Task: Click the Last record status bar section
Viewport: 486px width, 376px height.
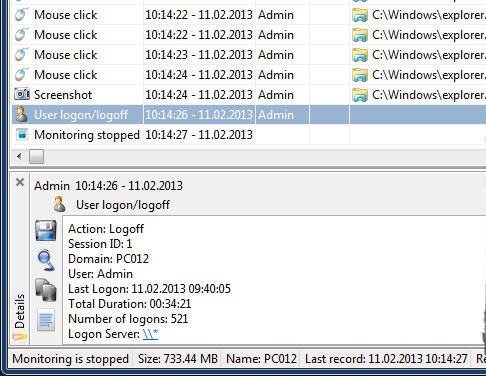Action: [386, 359]
